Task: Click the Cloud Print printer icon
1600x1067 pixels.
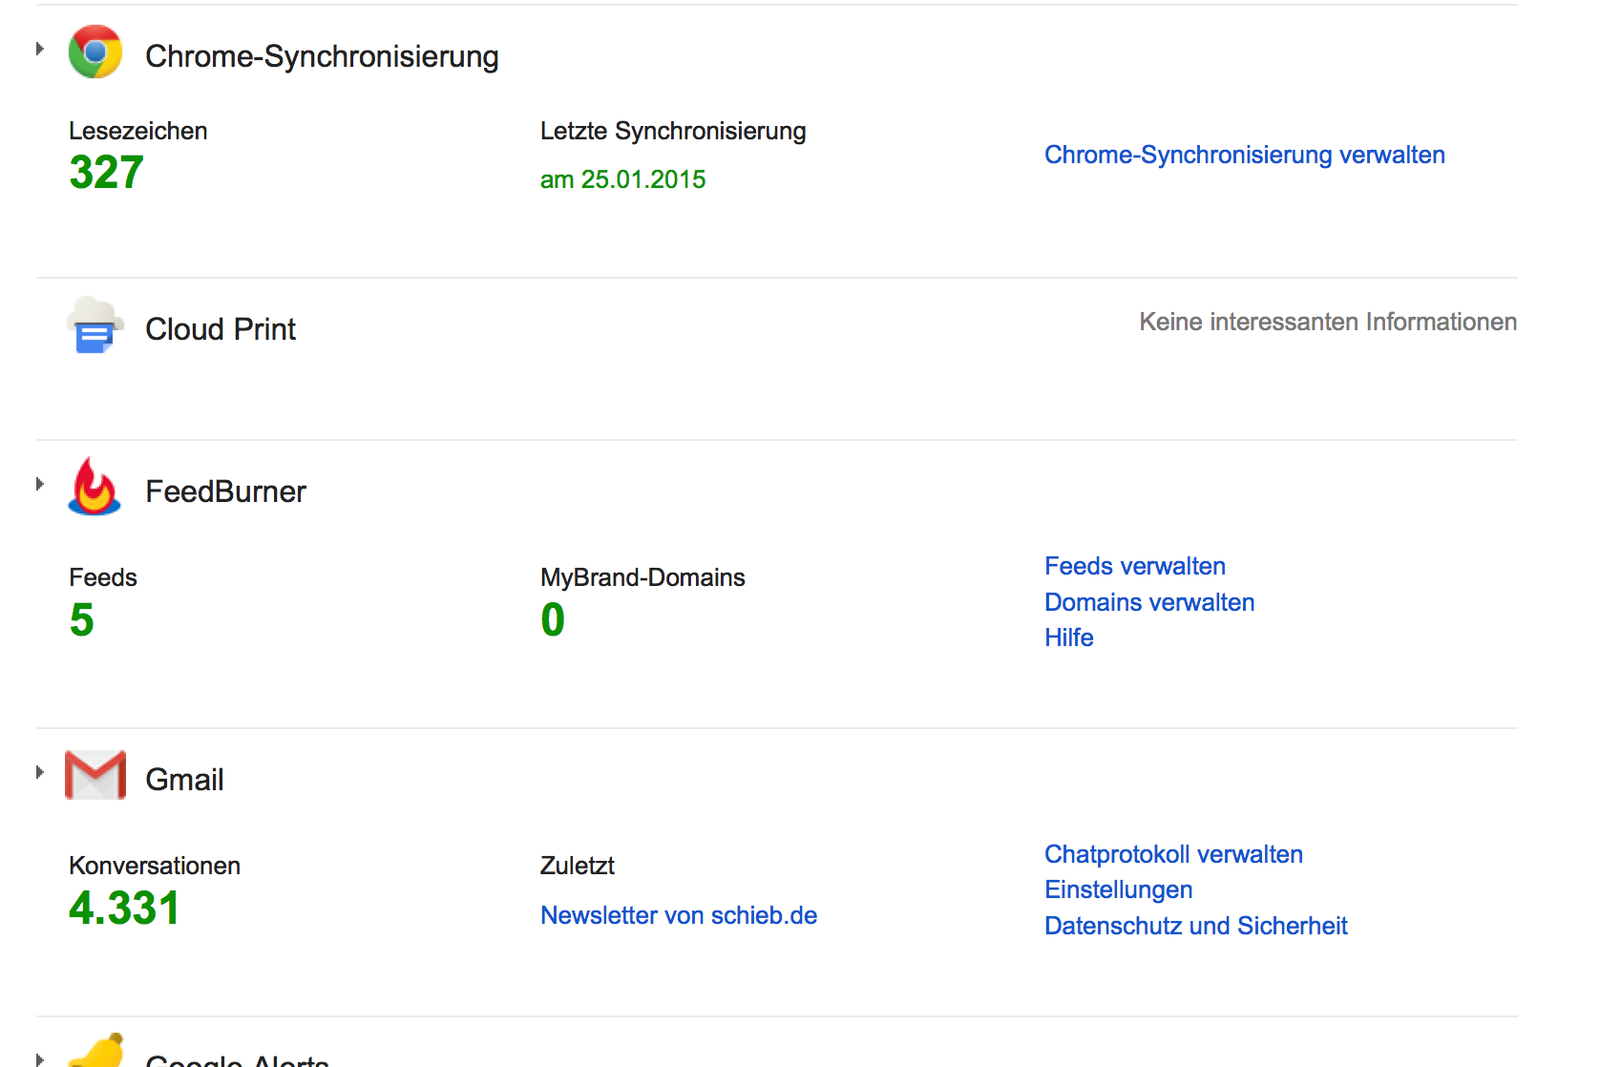Action: [95, 325]
